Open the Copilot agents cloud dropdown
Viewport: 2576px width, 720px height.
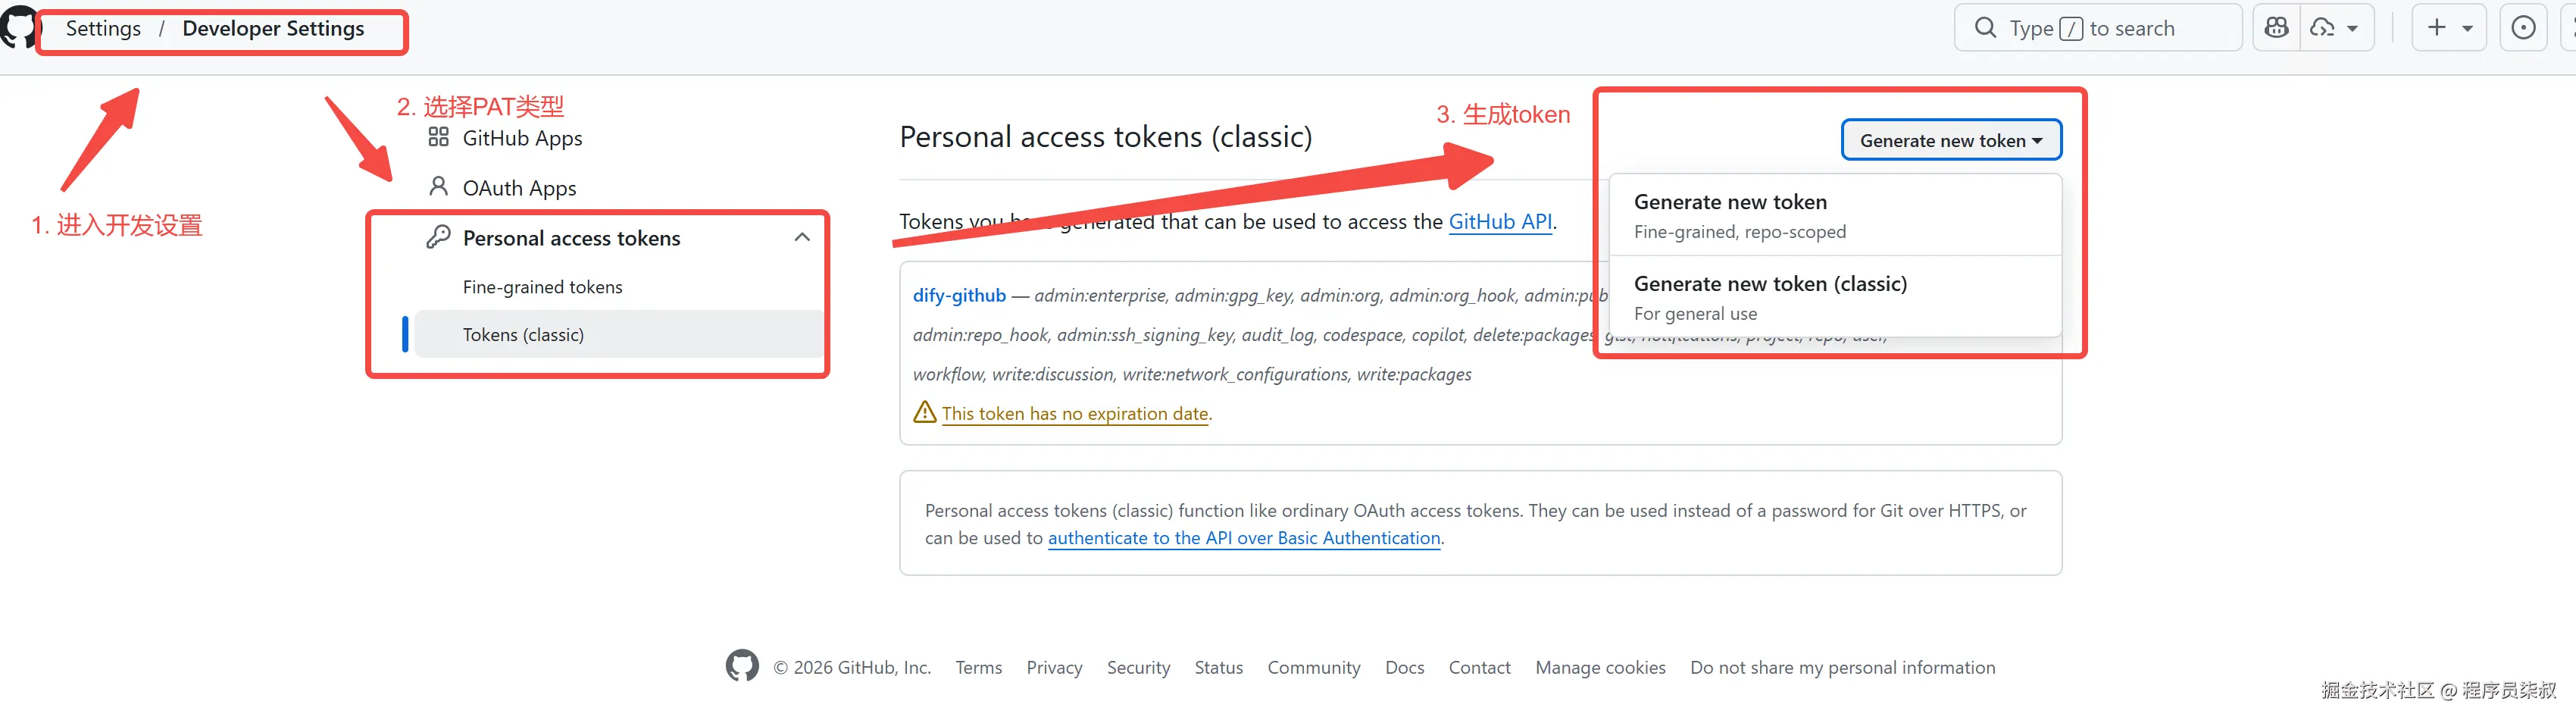click(2335, 28)
